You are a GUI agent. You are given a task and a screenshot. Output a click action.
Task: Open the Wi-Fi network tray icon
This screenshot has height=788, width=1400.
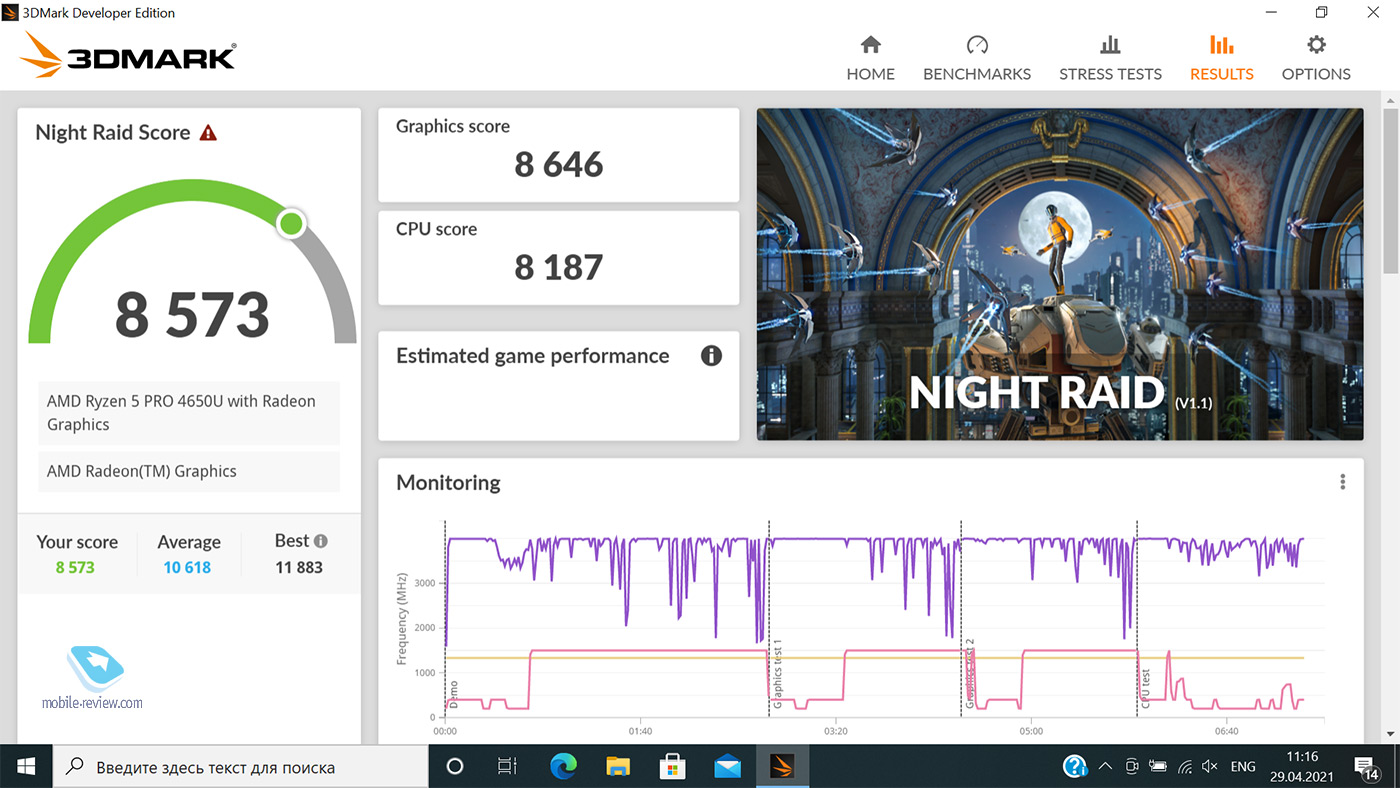point(1185,767)
